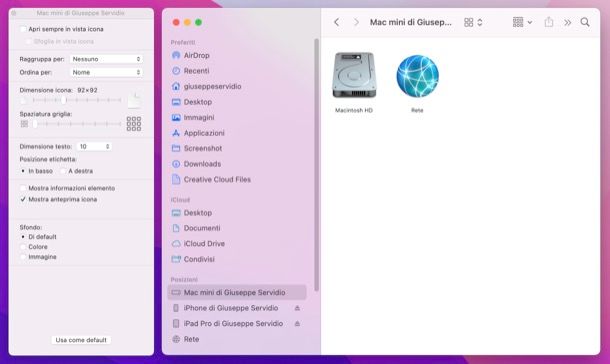
Task: Click the iCloud Drive cloud icon
Action: (176, 243)
